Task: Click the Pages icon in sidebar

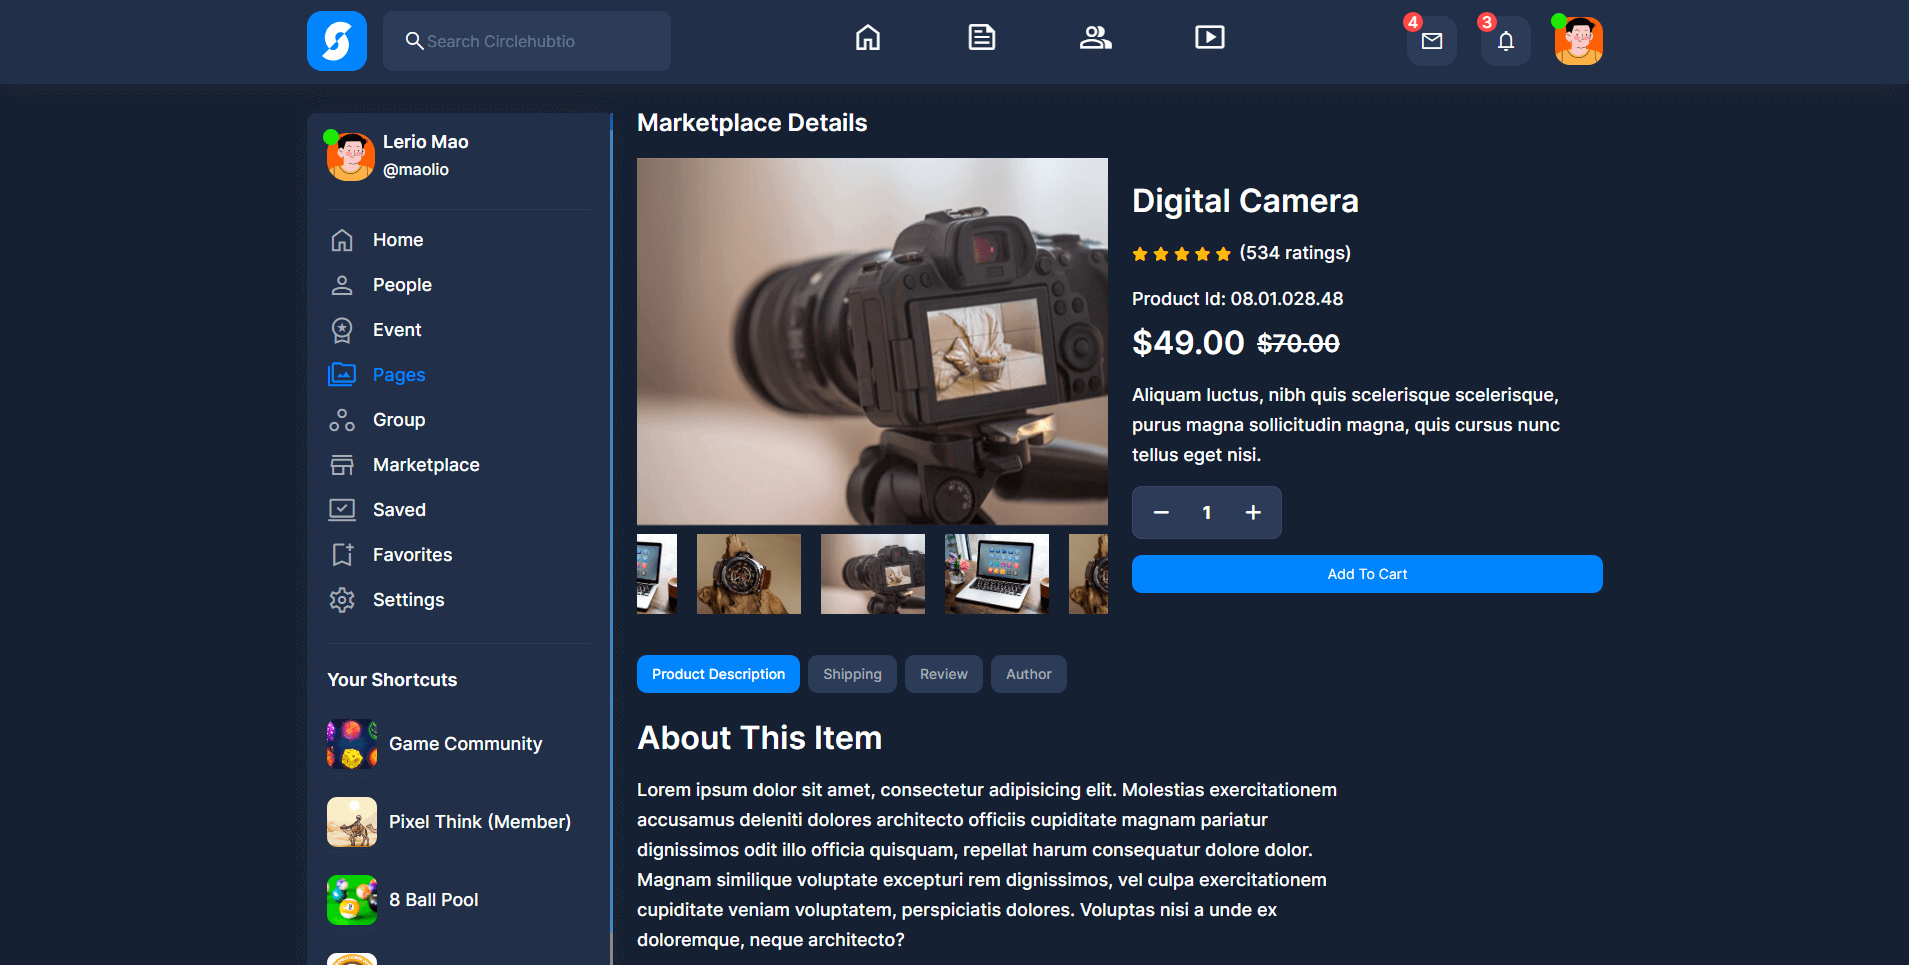Action: [x=342, y=375]
